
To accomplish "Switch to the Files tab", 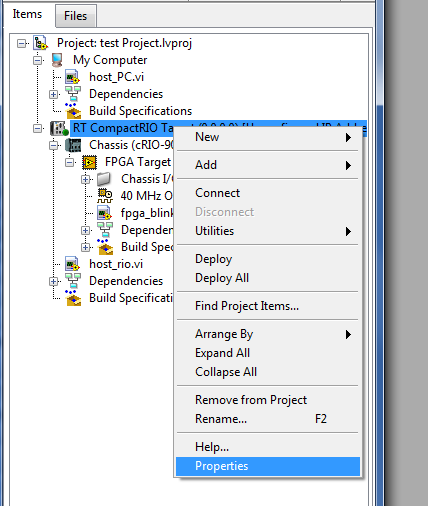I will (76, 16).
